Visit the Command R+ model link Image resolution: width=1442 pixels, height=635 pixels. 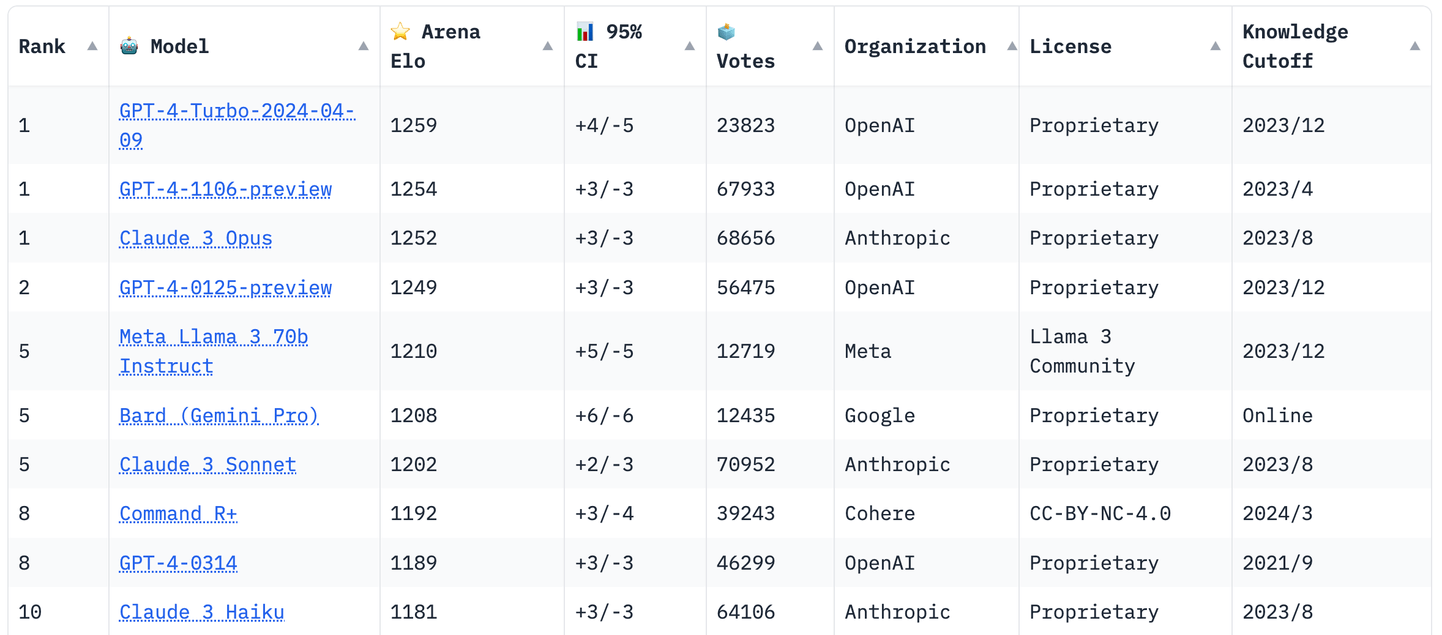178,514
